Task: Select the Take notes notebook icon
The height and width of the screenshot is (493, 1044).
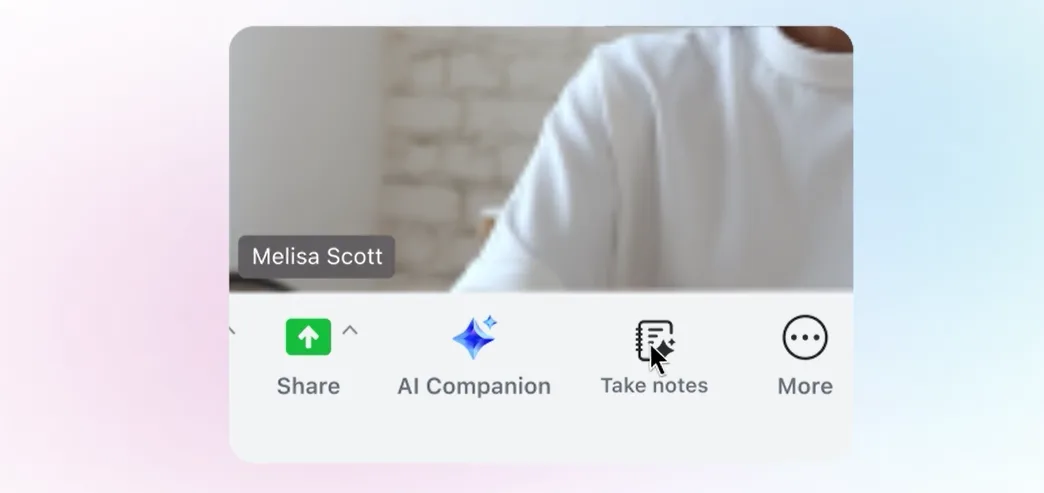Action: (x=656, y=340)
